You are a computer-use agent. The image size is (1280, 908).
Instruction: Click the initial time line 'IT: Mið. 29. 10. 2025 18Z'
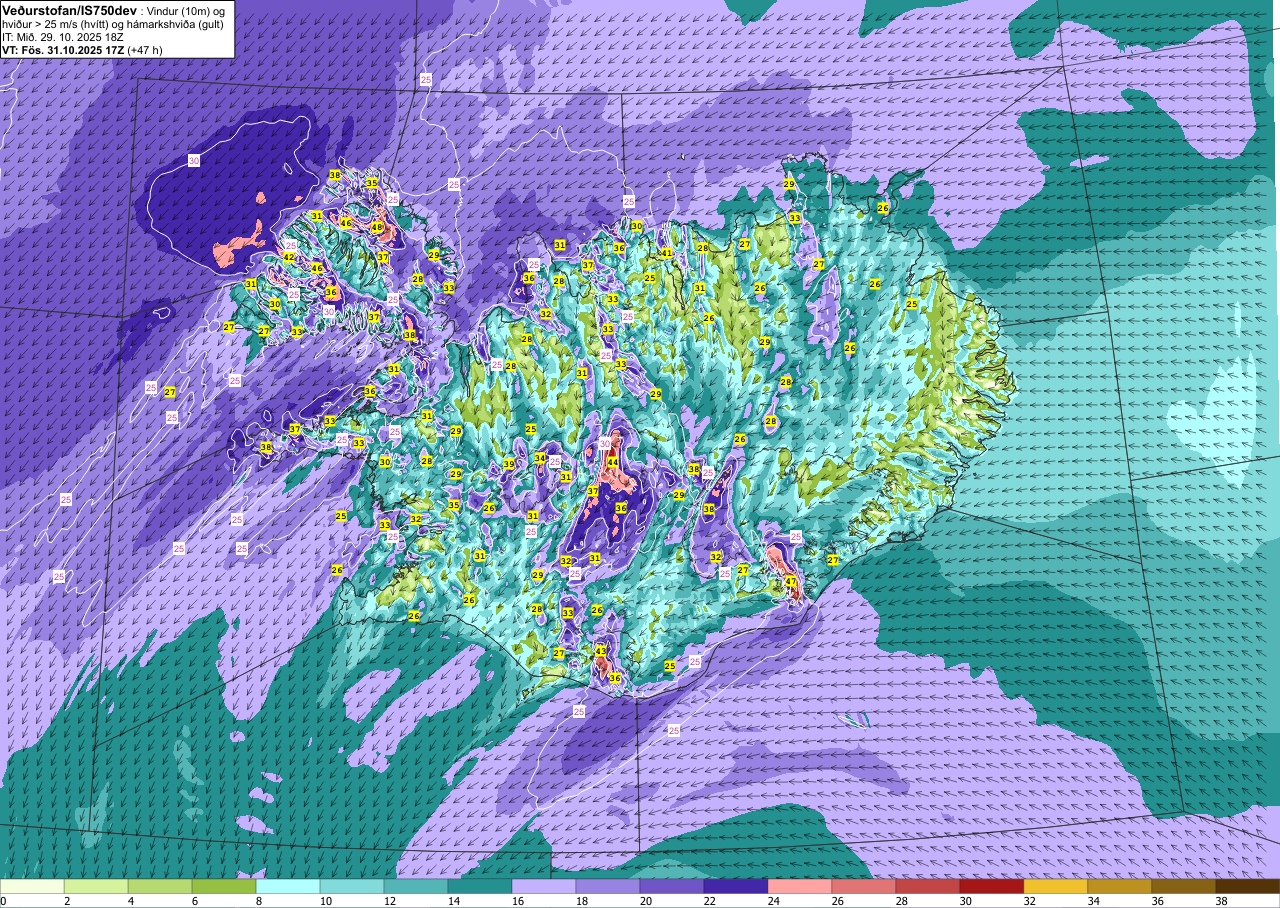65,36
